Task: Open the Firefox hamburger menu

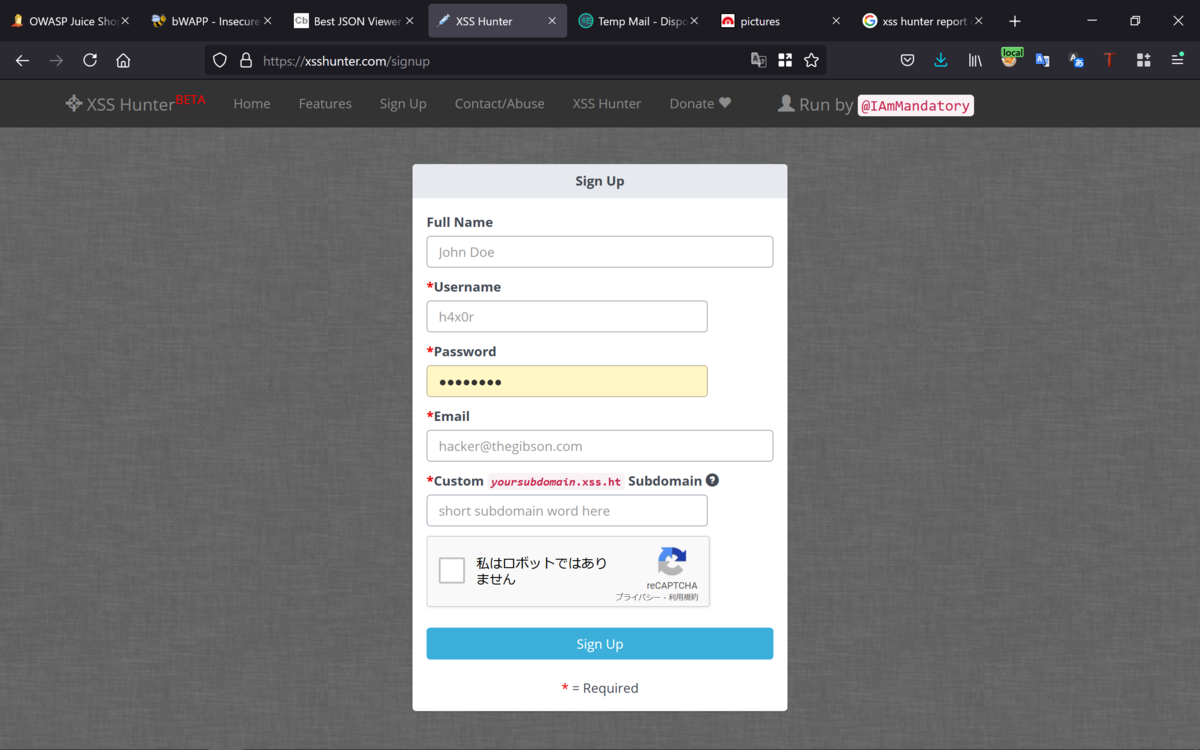Action: click(1177, 60)
